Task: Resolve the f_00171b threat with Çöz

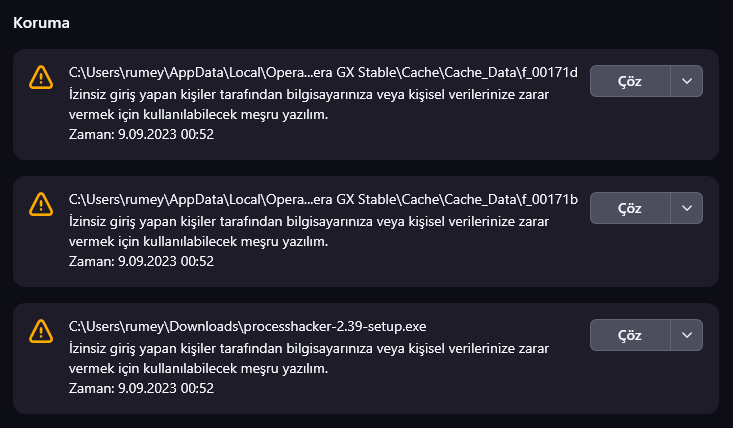Action: click(630, 208)
